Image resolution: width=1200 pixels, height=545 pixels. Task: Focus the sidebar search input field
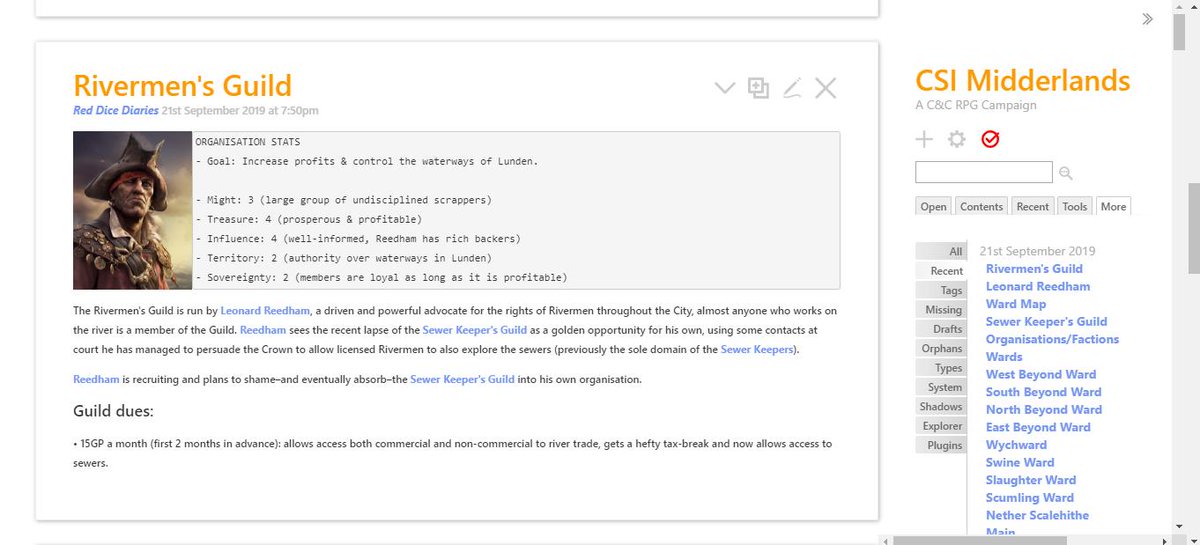pos(984,172)
